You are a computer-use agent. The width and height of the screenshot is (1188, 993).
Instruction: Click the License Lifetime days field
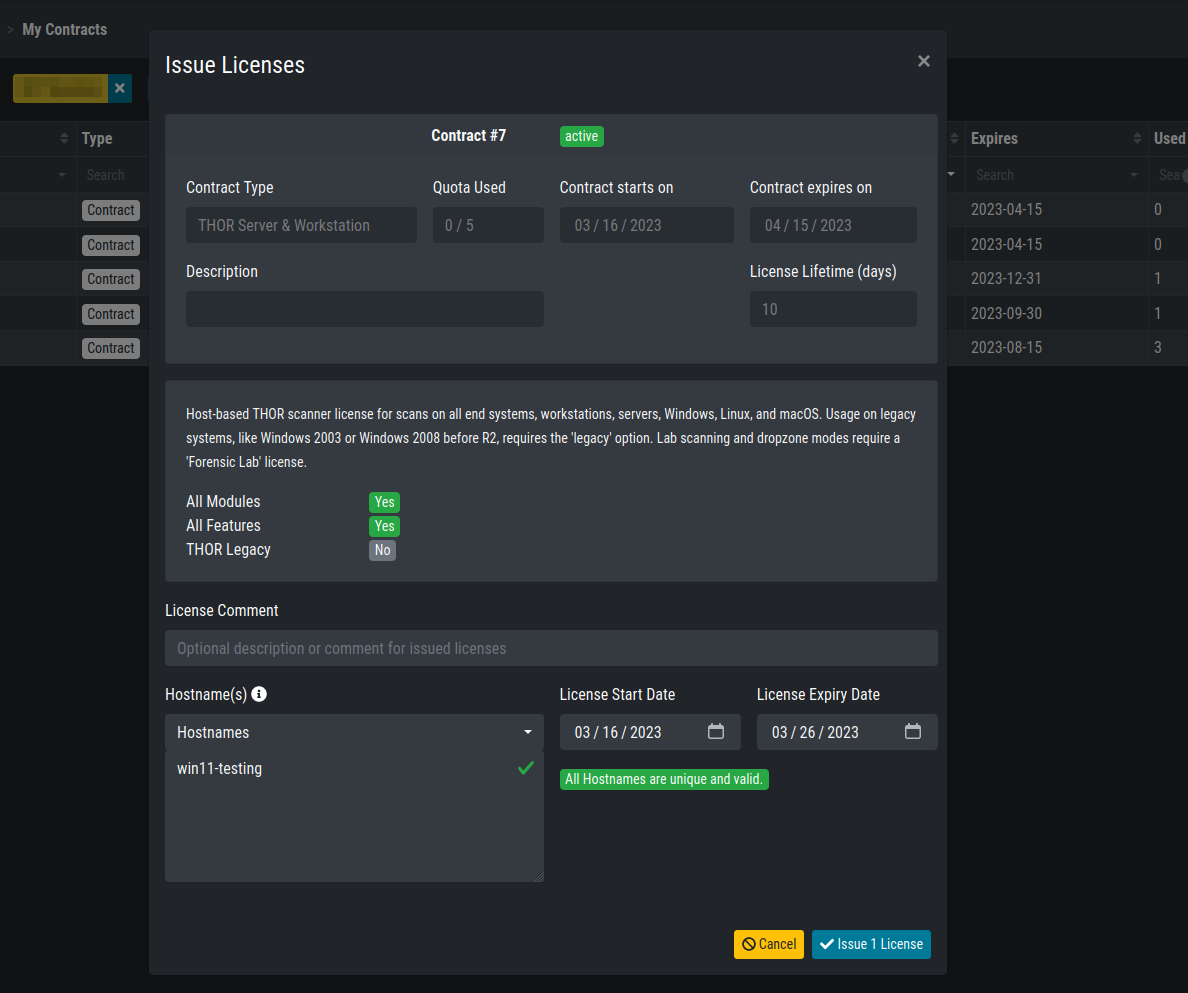click(x=833, y=309)
